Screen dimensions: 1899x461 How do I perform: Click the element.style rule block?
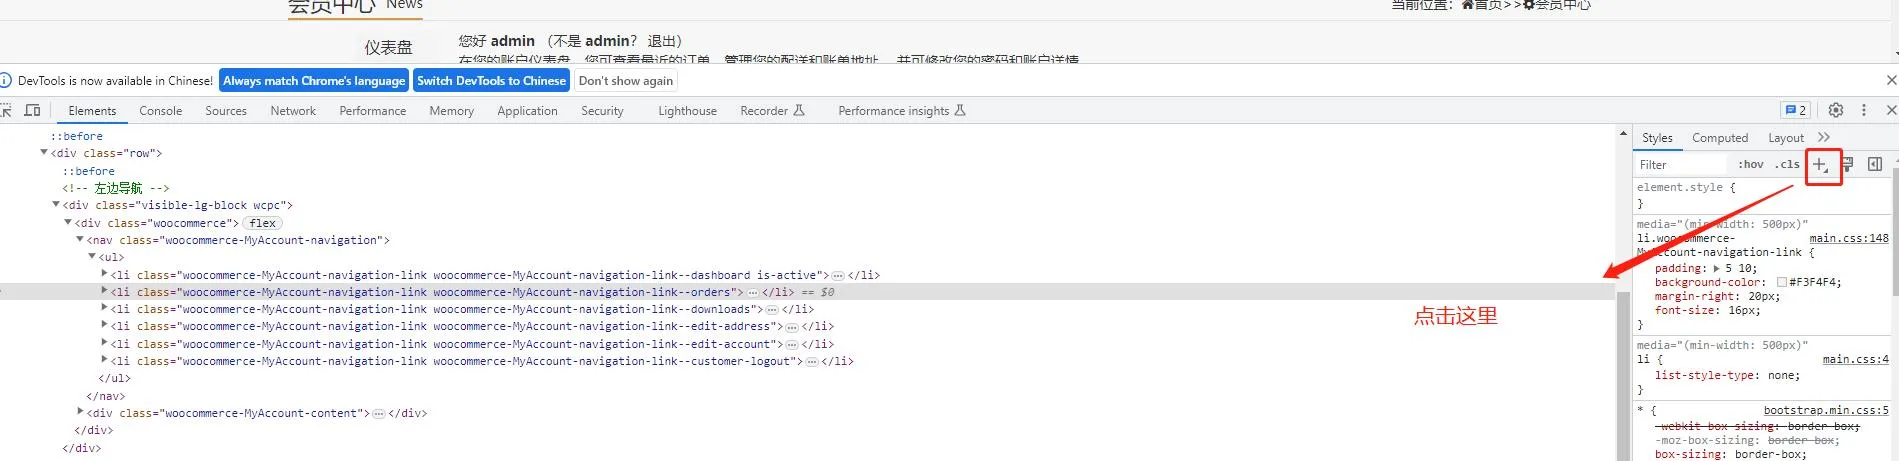click(x=1762, y=195)
